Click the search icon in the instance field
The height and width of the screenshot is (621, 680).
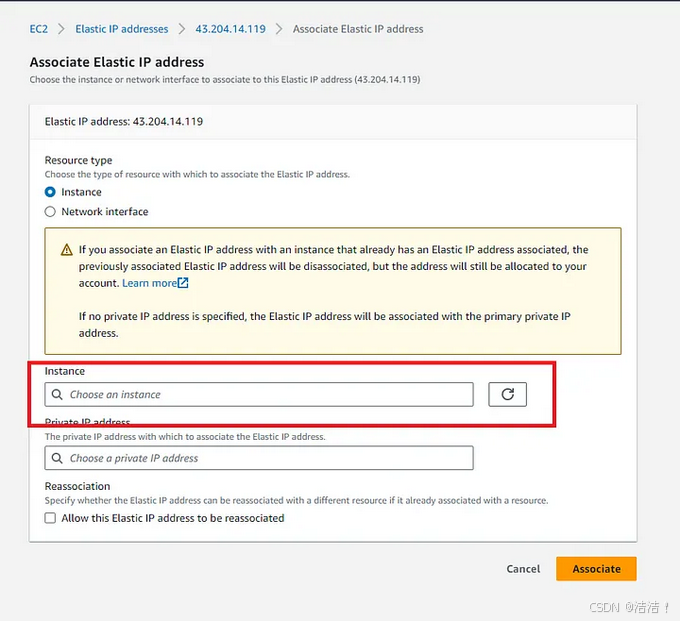click(57, 394)
